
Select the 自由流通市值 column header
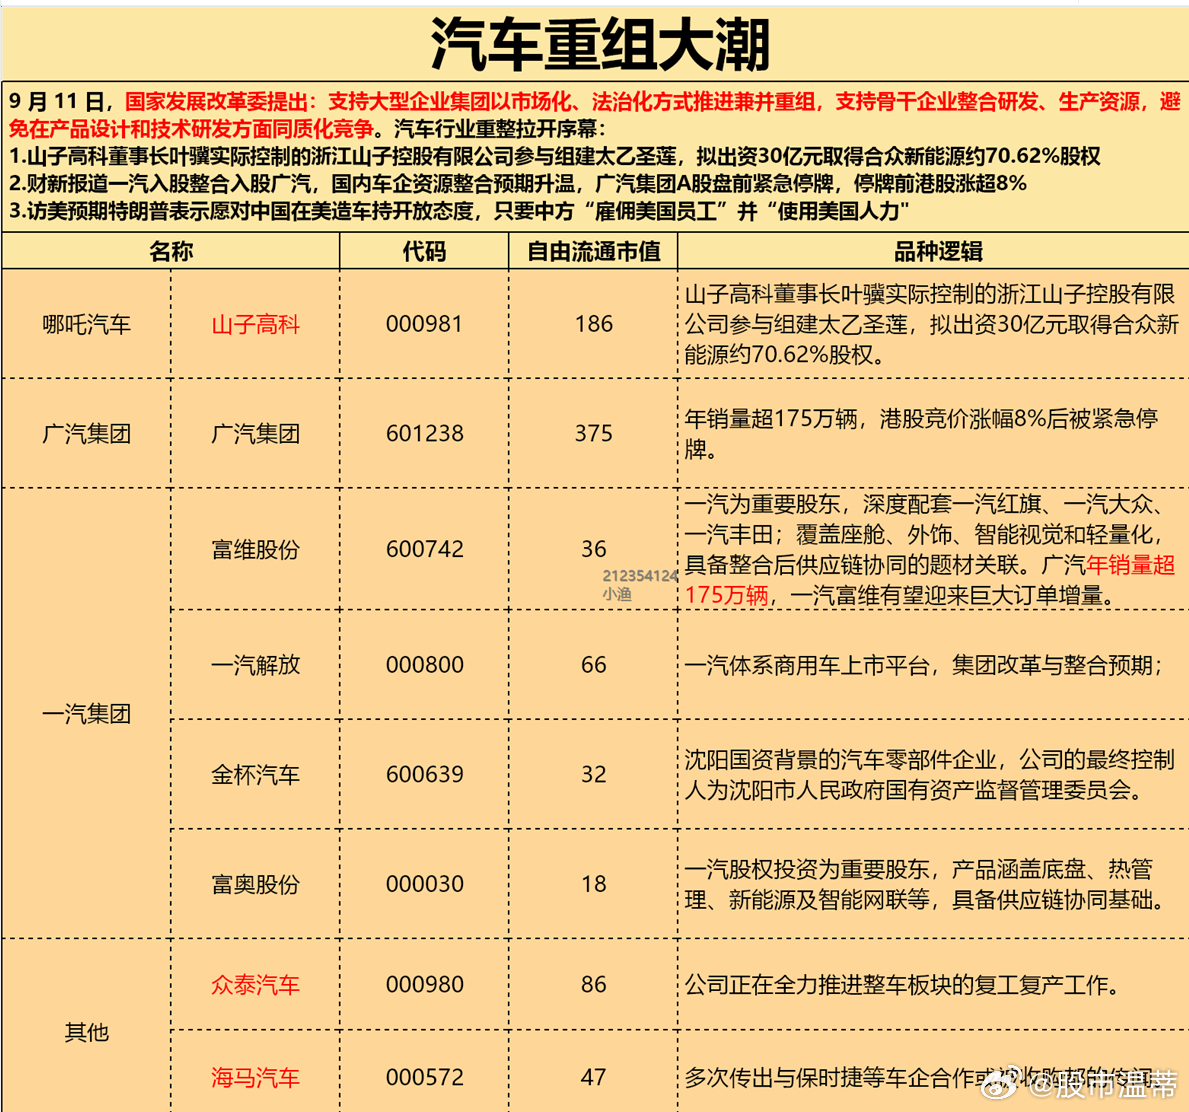(x=594, y=251)
